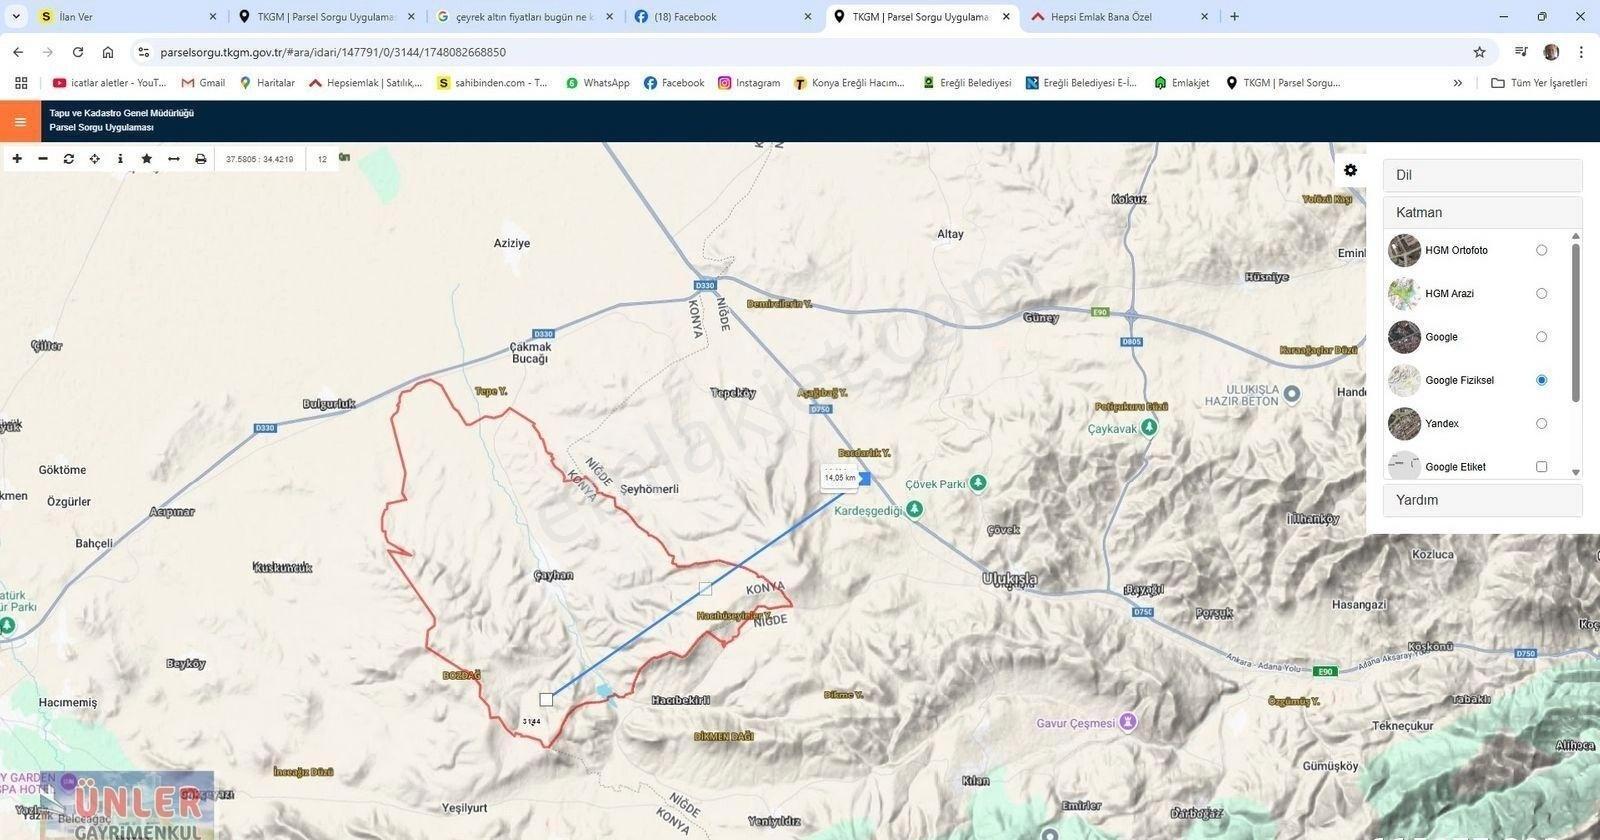1600x840 pixels.
Task: Bookmark this page with star
Action: coord(1479,52)
